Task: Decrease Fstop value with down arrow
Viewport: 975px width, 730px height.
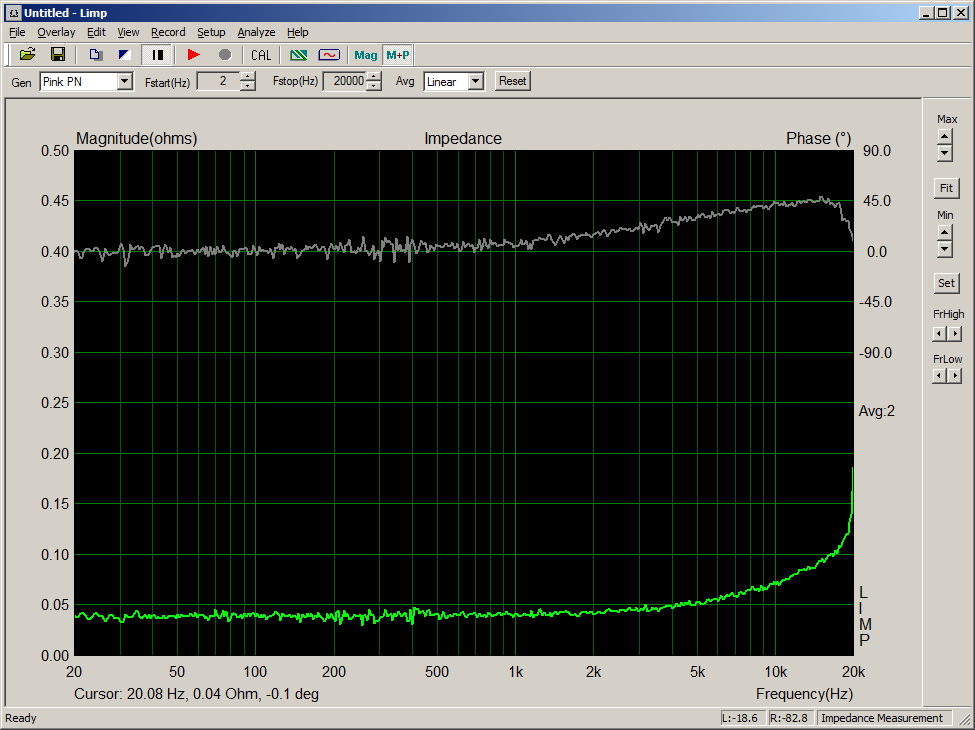Action: pyautogui.click(x=374, y=86)
